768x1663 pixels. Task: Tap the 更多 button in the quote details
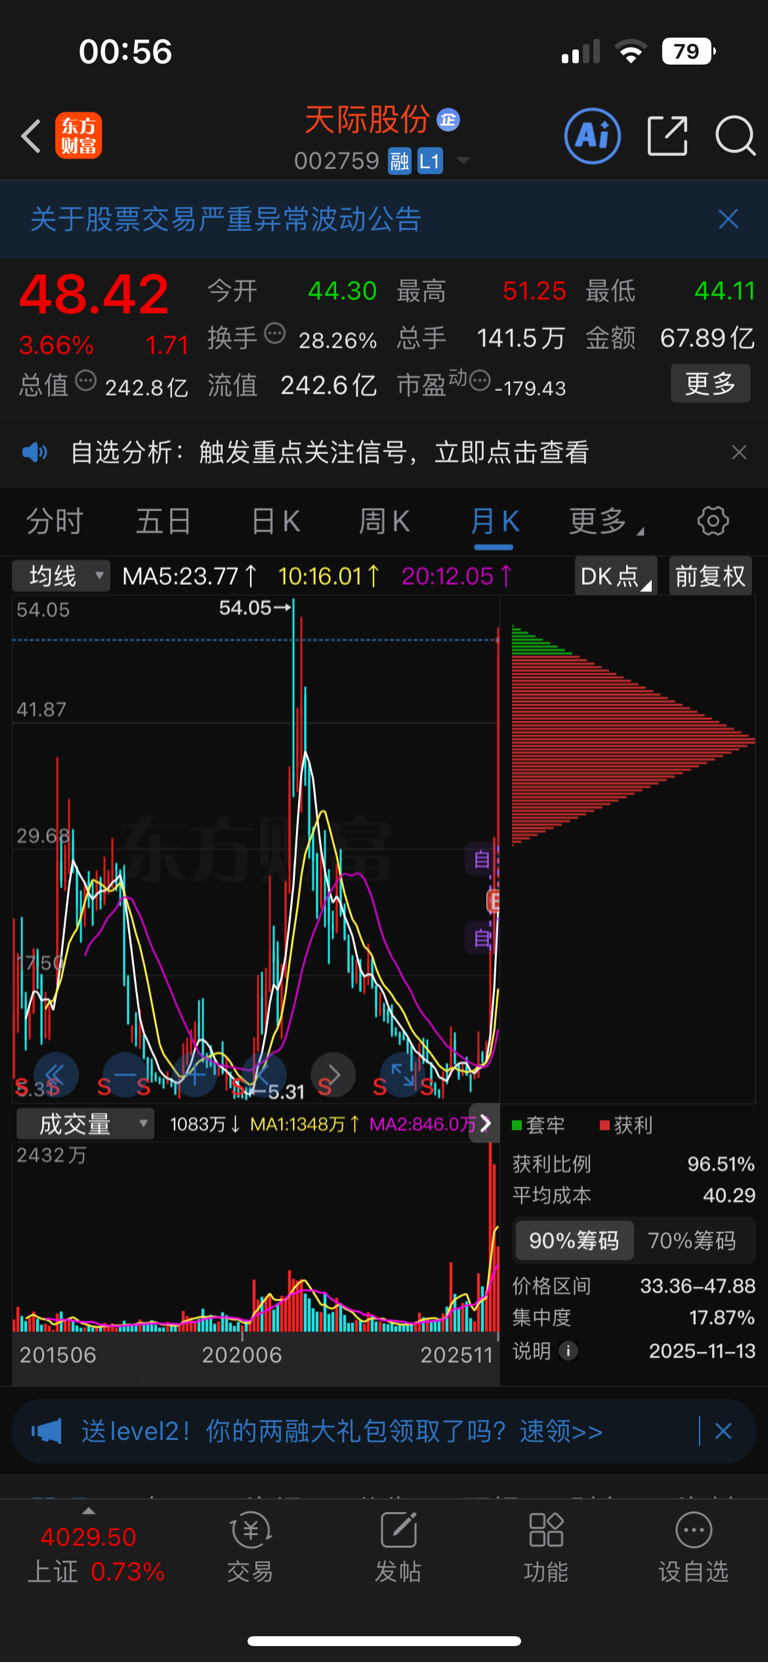pos(710,383)
